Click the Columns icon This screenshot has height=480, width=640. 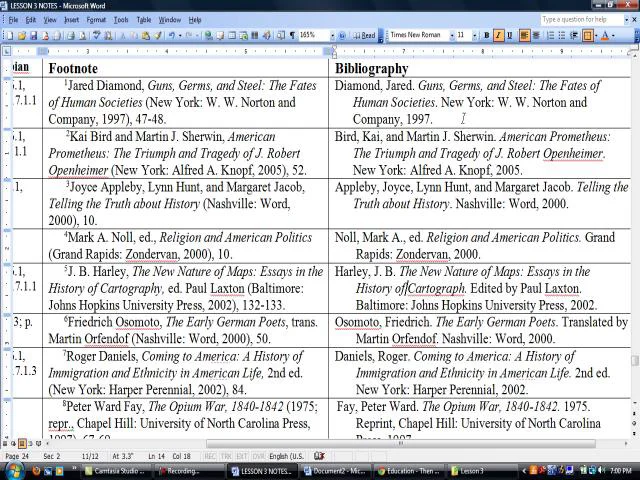tap(255, 36)
